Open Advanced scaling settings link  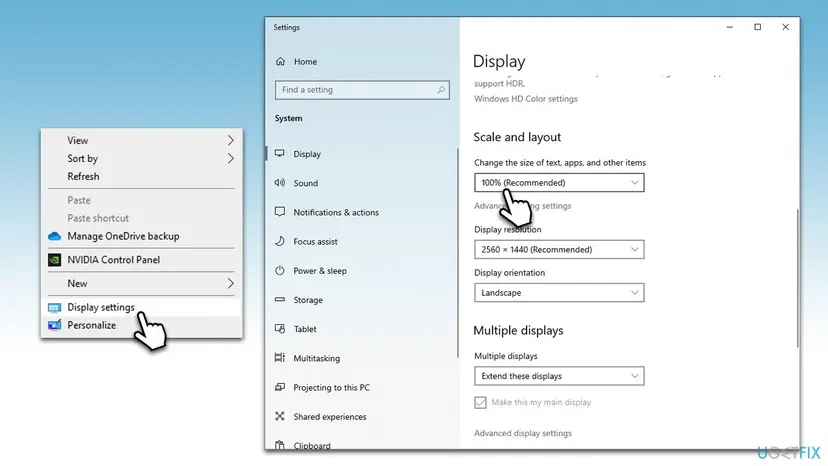(x=522, y=206)
